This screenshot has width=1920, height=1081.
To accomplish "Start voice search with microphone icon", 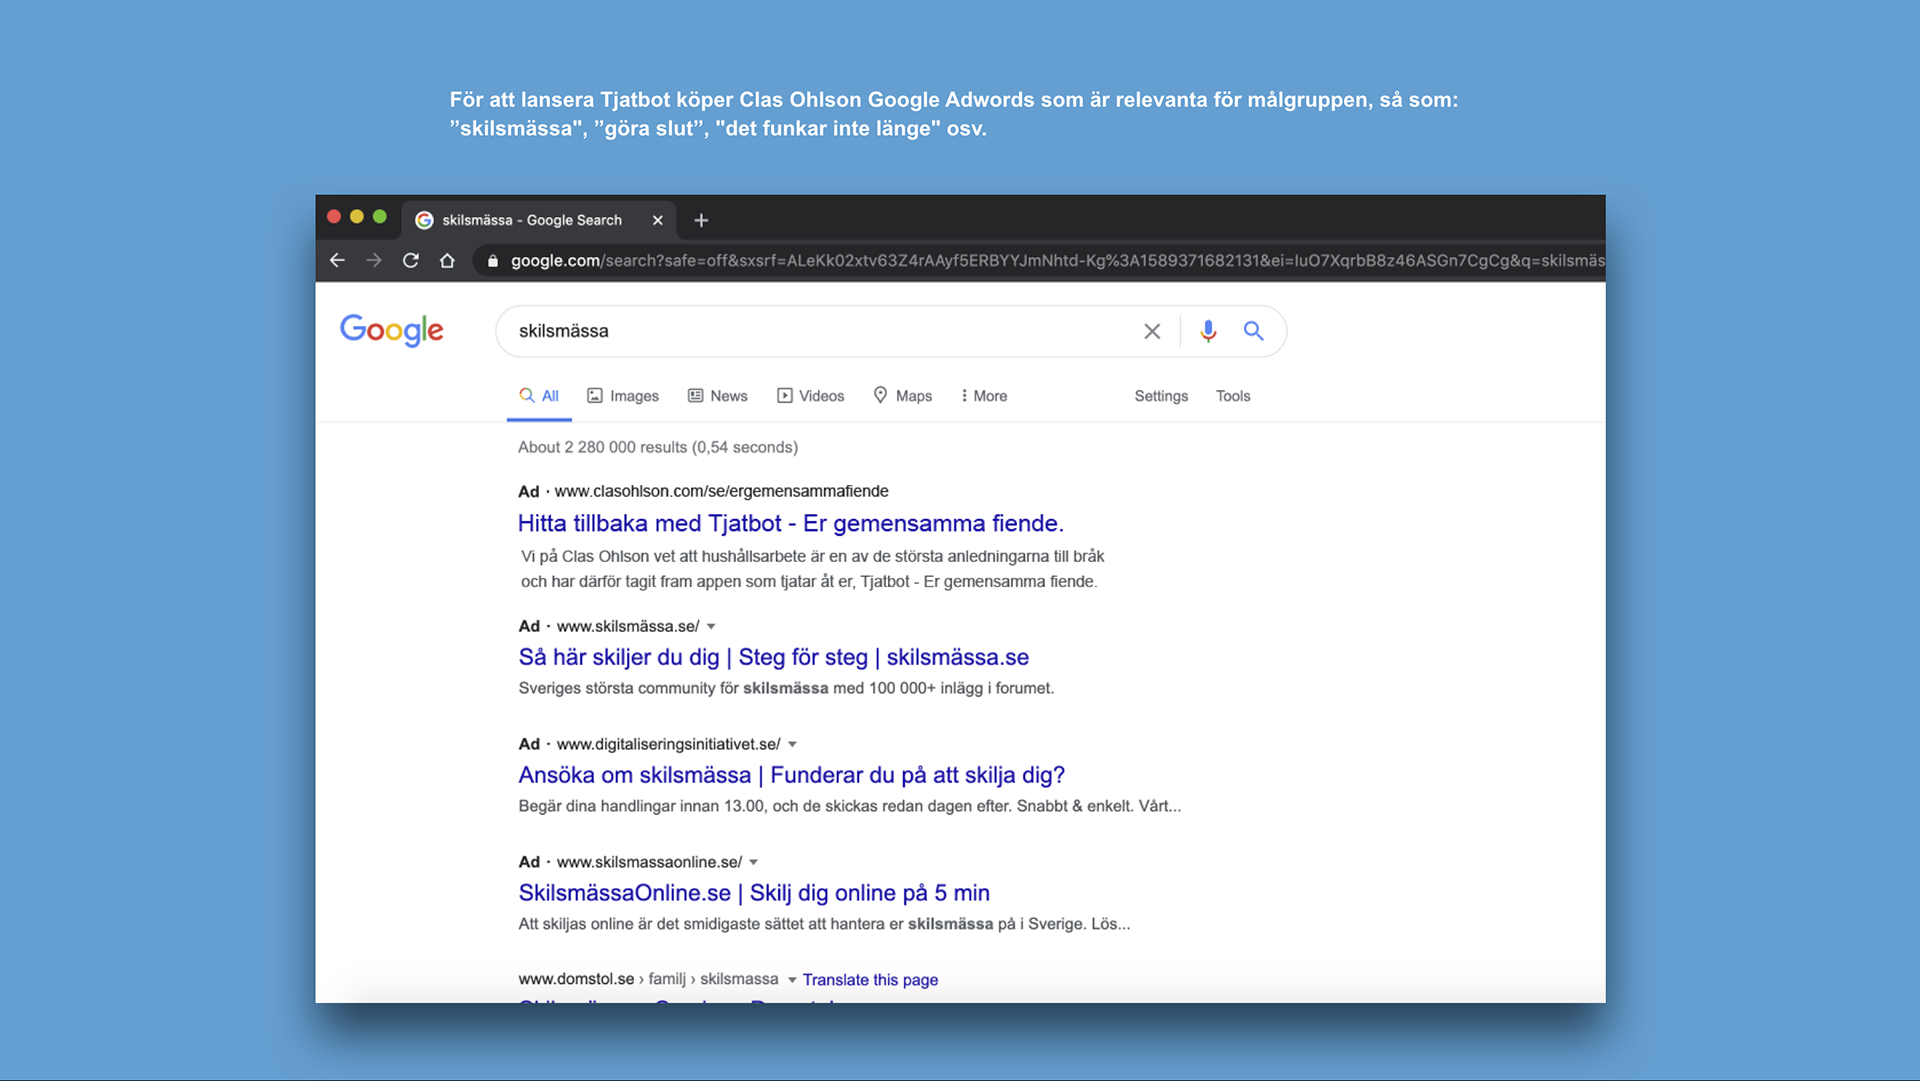I will (x=1208, y=331).
